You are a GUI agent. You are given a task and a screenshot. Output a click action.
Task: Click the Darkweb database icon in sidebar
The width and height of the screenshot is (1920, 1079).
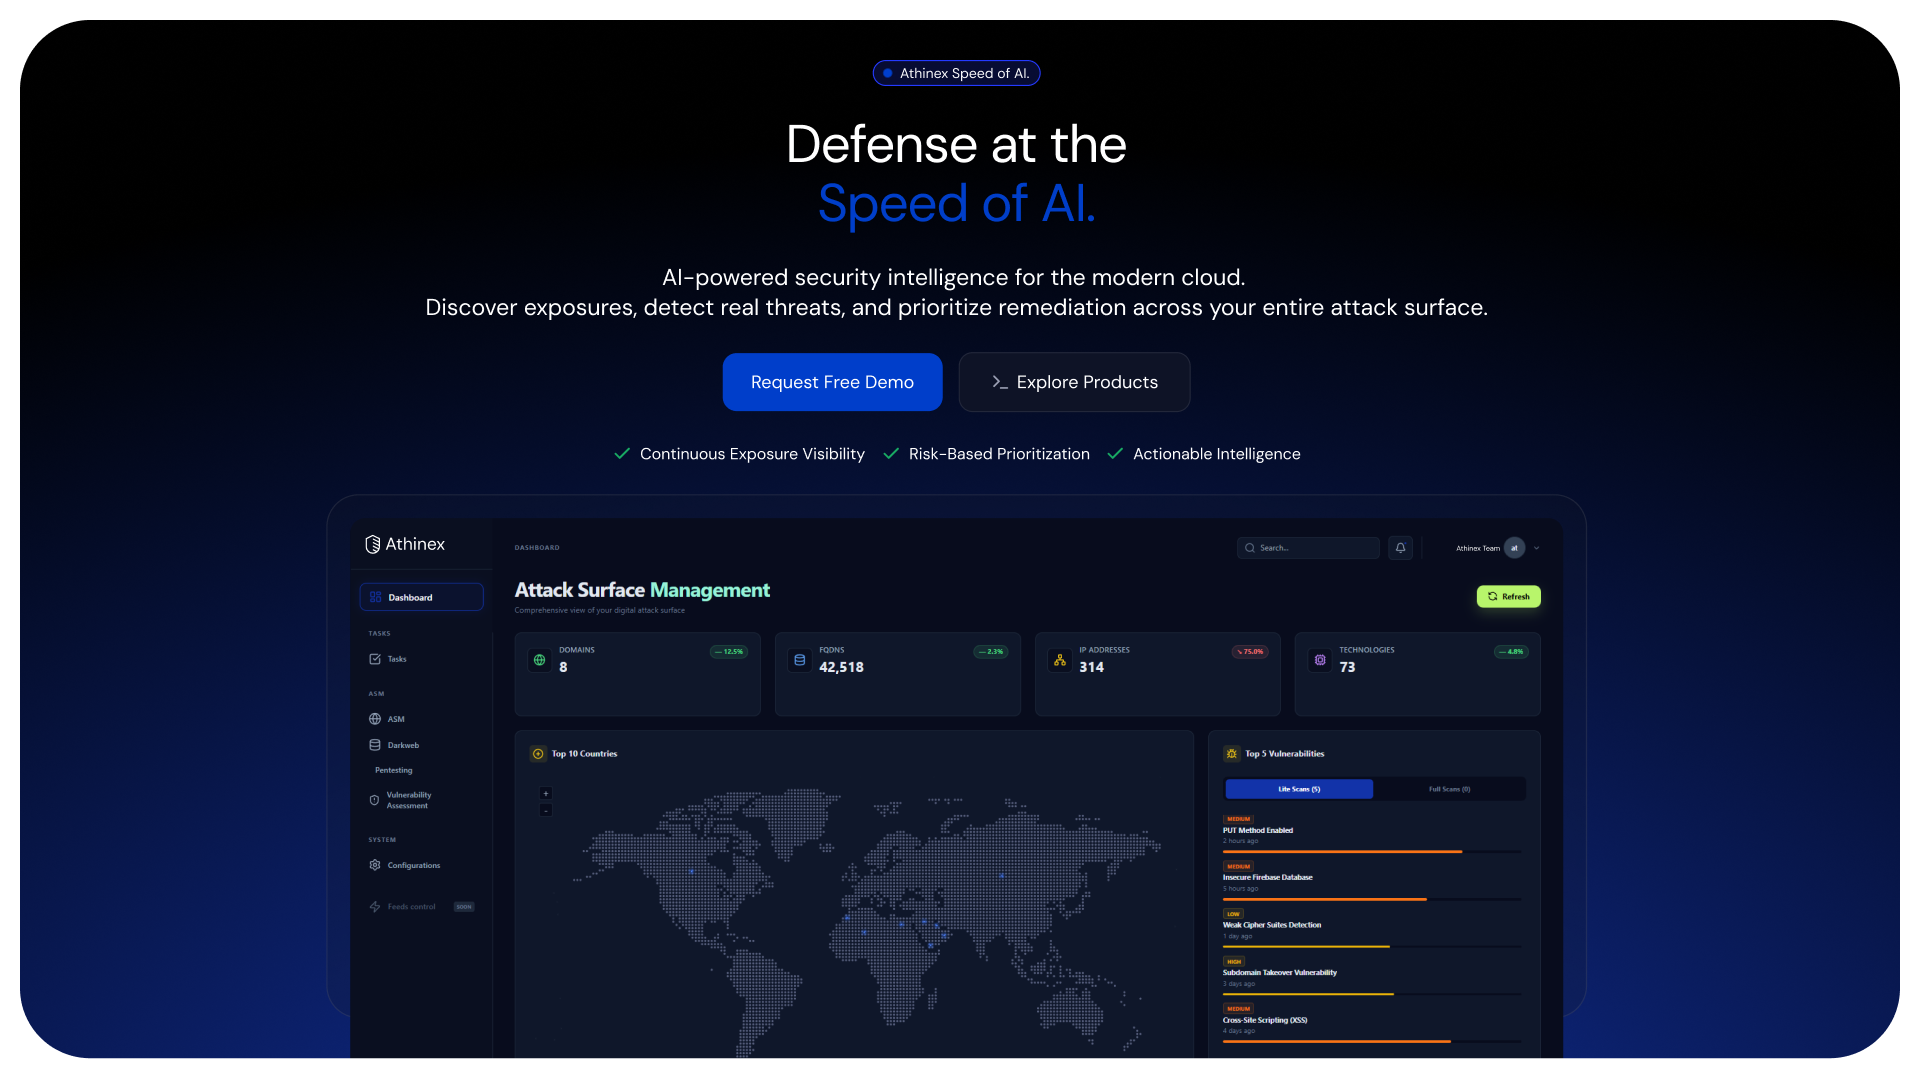[x=375, y=745]
